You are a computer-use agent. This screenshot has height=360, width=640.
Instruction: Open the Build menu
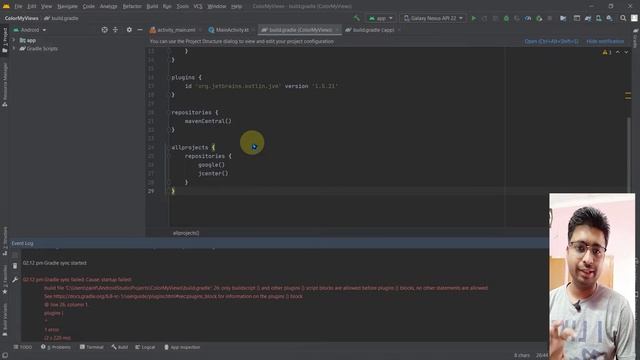click(152, 6)
